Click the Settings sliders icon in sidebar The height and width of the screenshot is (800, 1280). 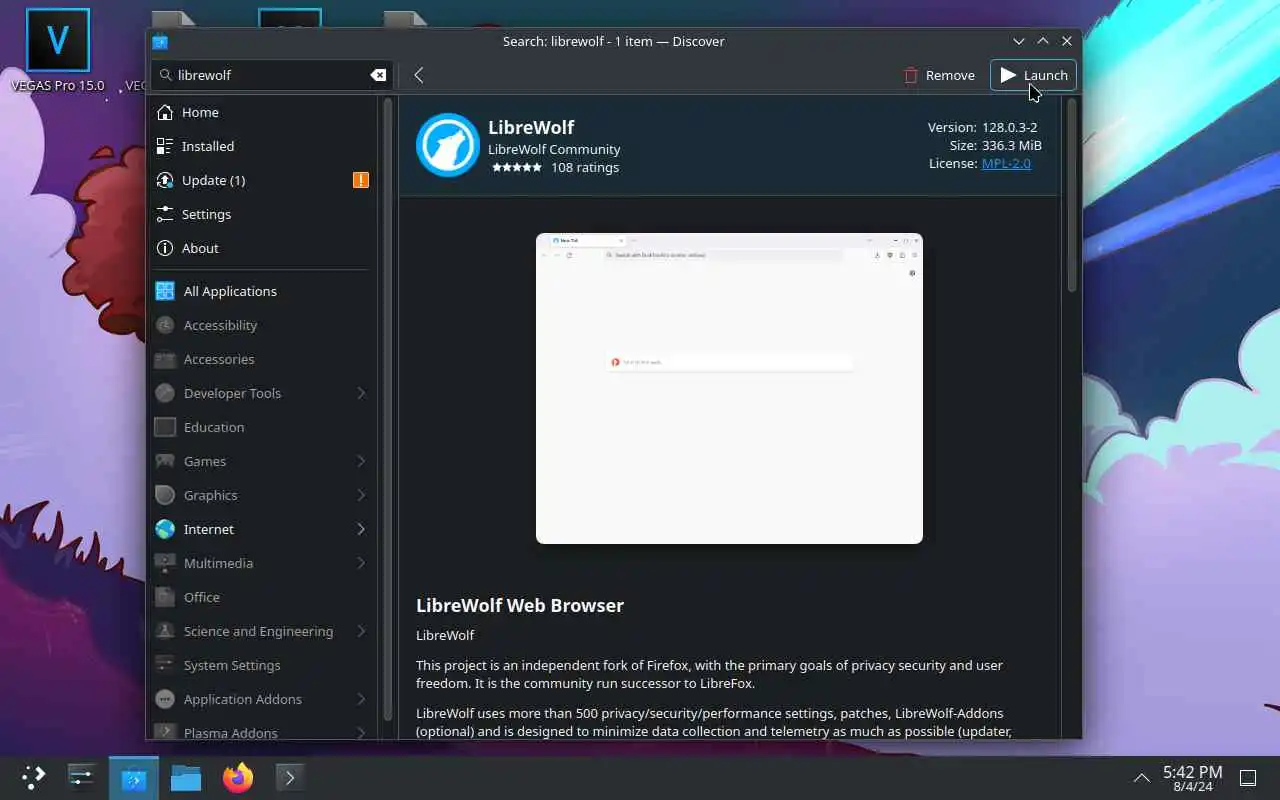pyautogui.click(x=165, y=214)
